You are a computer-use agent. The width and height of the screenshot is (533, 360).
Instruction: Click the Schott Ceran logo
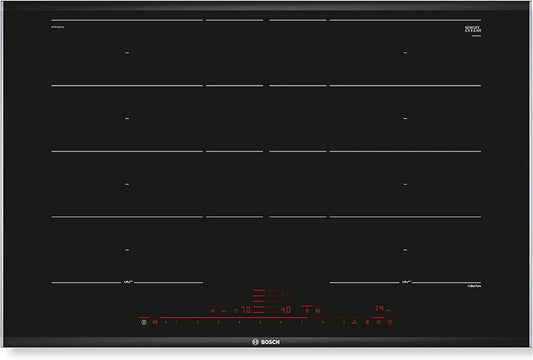[473, 29]
